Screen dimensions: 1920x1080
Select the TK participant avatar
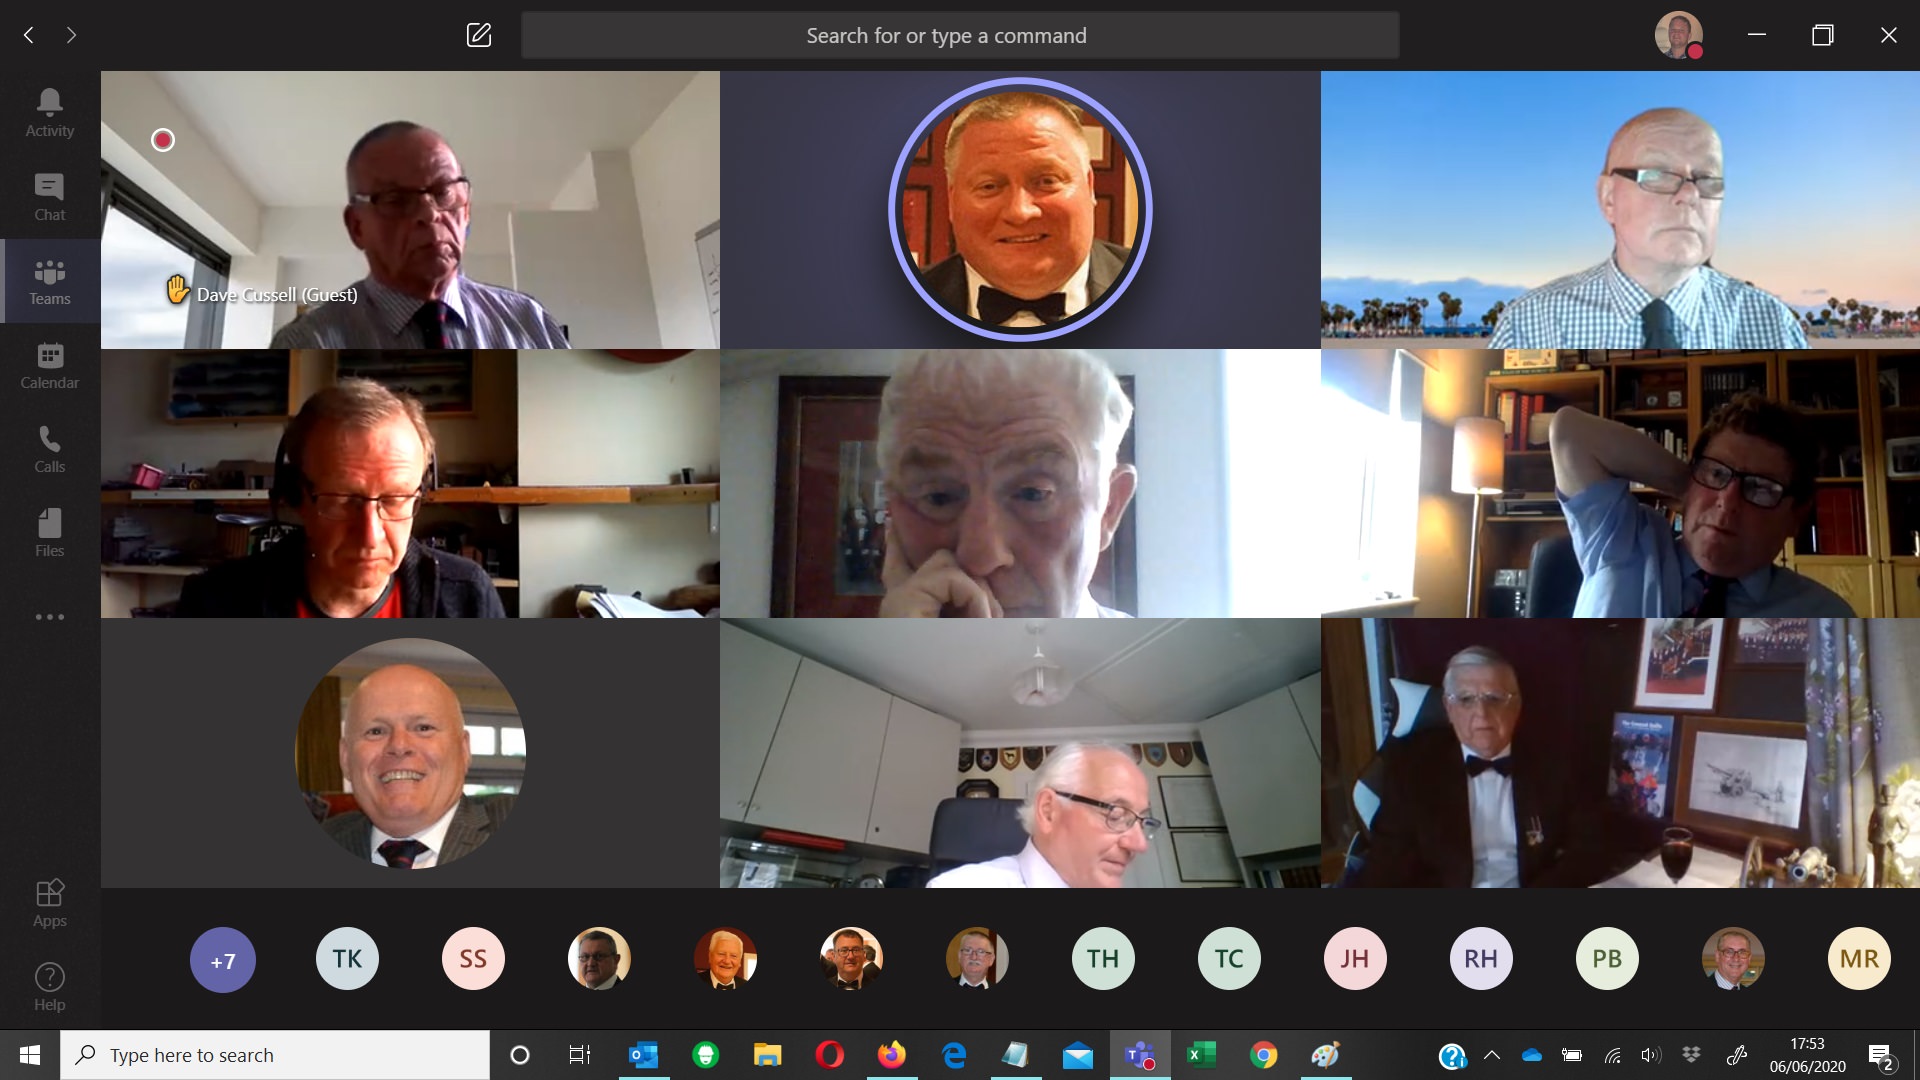point(347,959)
